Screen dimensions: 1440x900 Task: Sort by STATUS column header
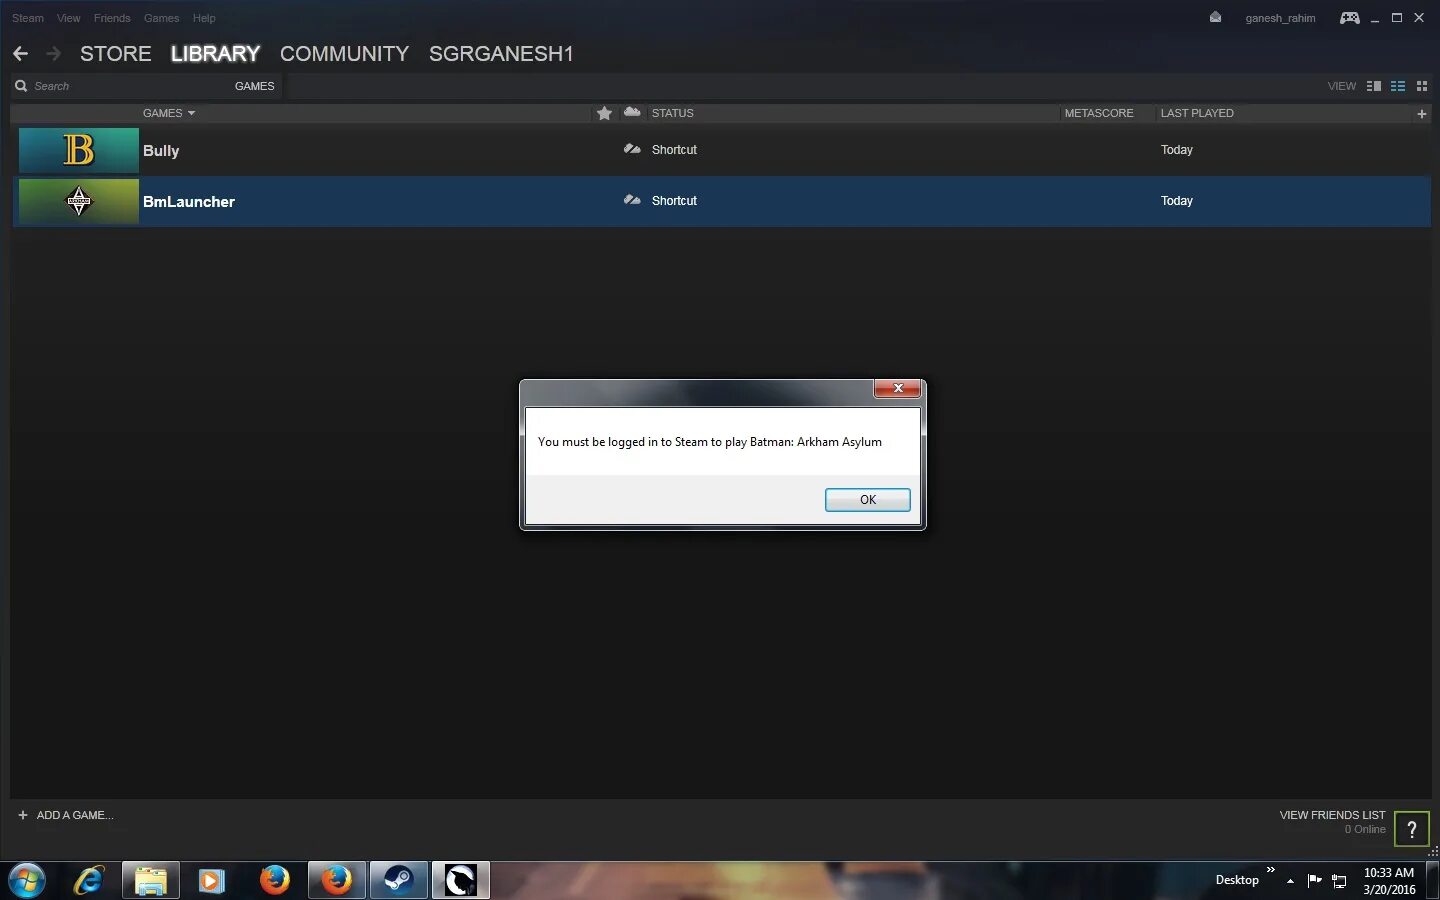click(x=672, y=113)
